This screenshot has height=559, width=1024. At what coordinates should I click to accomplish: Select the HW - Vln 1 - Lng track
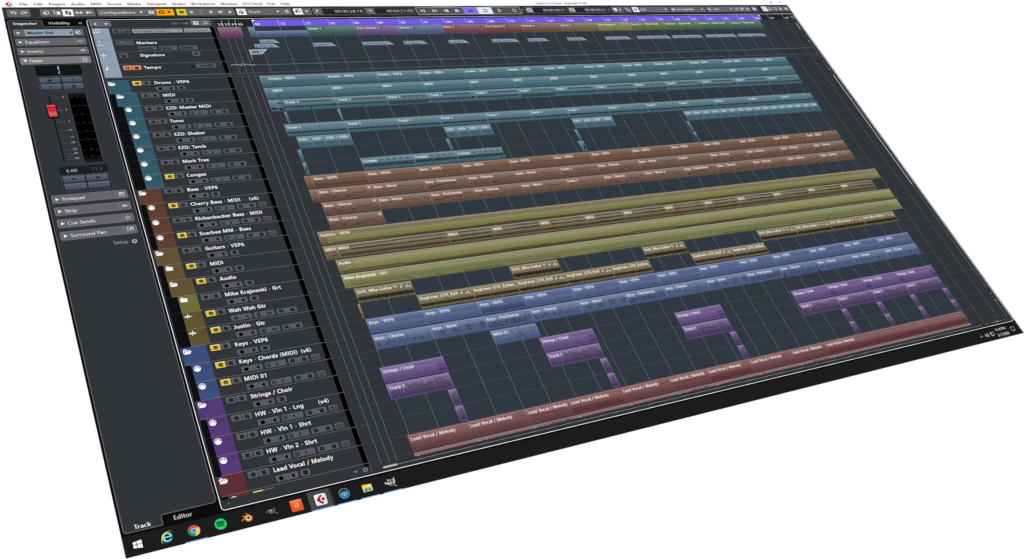pyautogui.click(x=281, y=410)
